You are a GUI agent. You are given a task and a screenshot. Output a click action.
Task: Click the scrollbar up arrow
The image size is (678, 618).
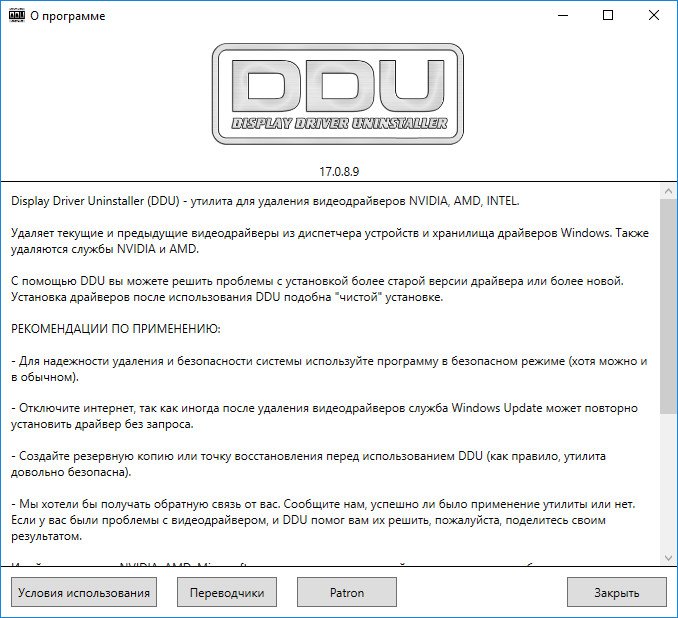[x=668, y=191]
